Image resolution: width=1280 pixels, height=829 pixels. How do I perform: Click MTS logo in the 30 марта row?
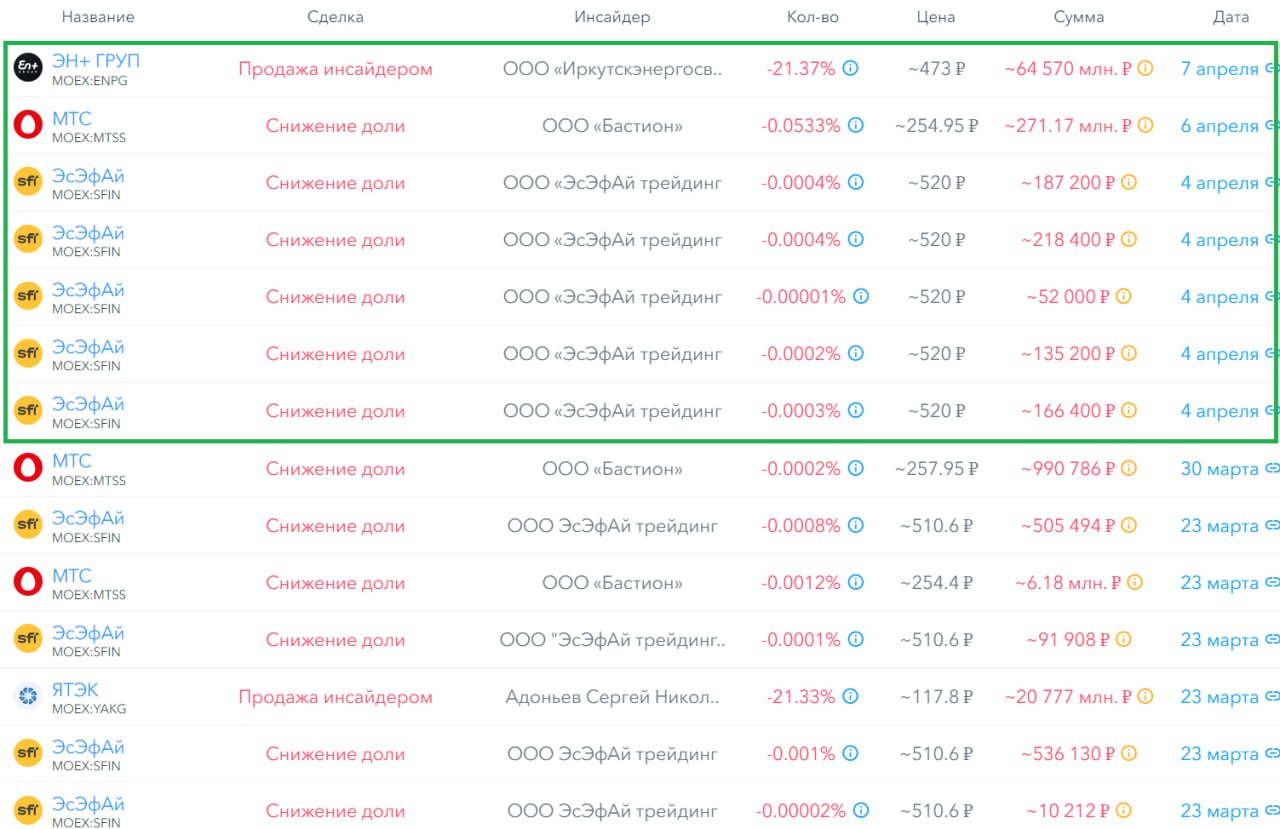pos(27,468)
